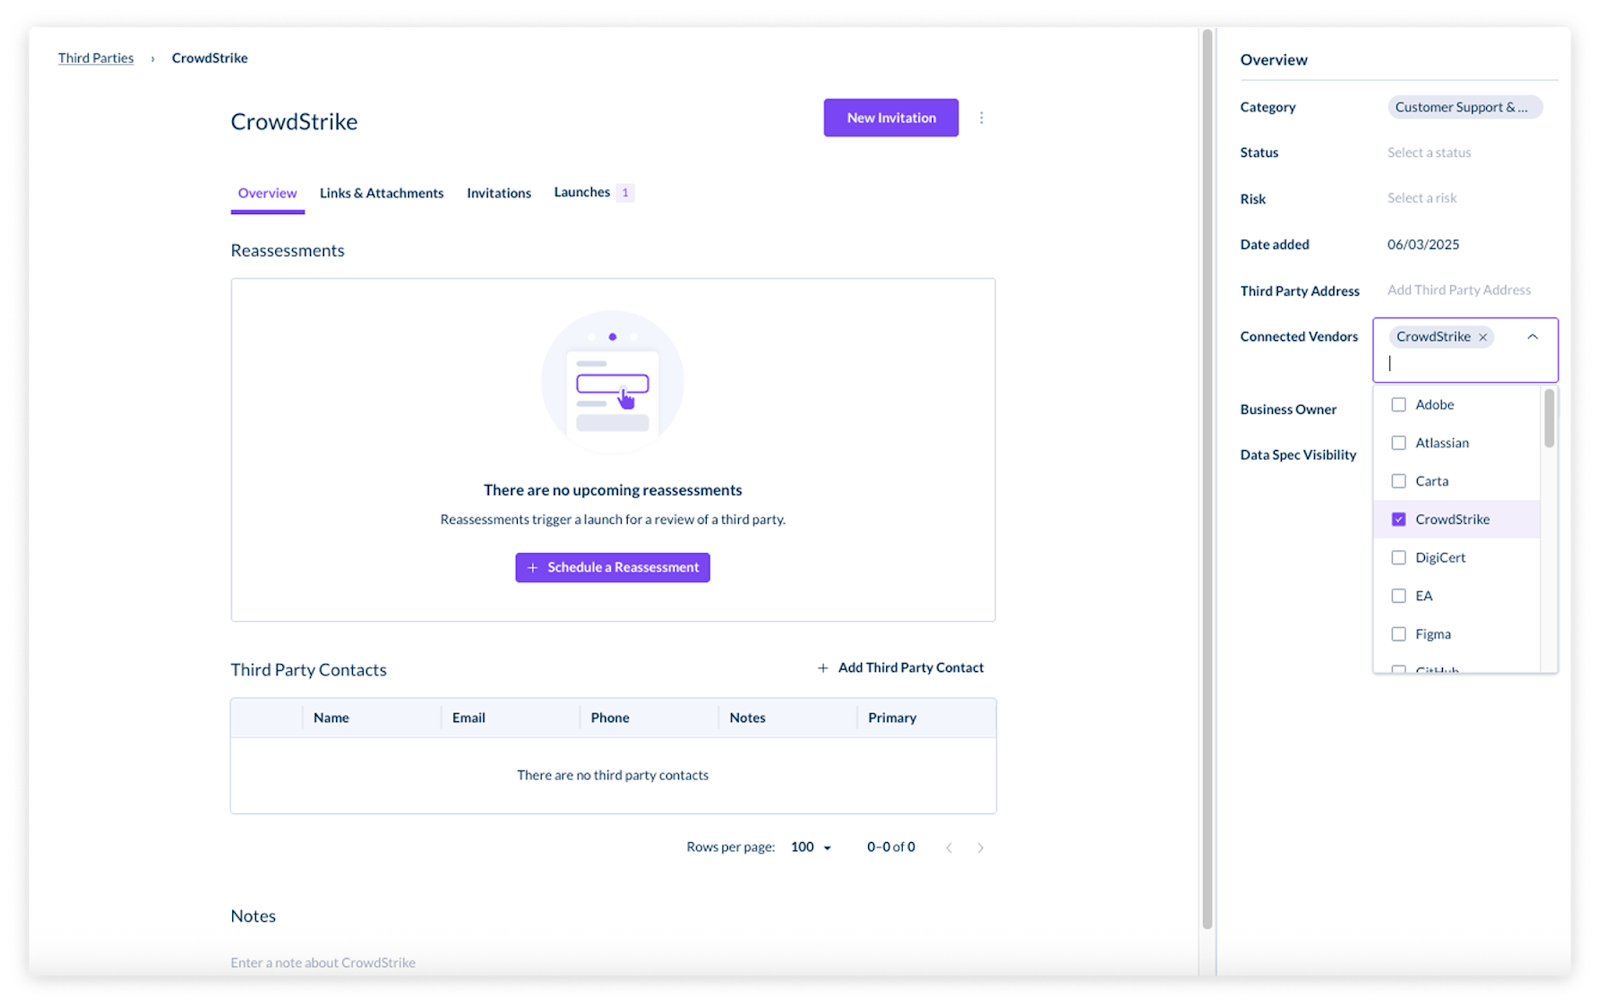This screenshot has width=1600, height=1006.
Task: Check the Figma vendor checkbox
Action: (1398, 634)
